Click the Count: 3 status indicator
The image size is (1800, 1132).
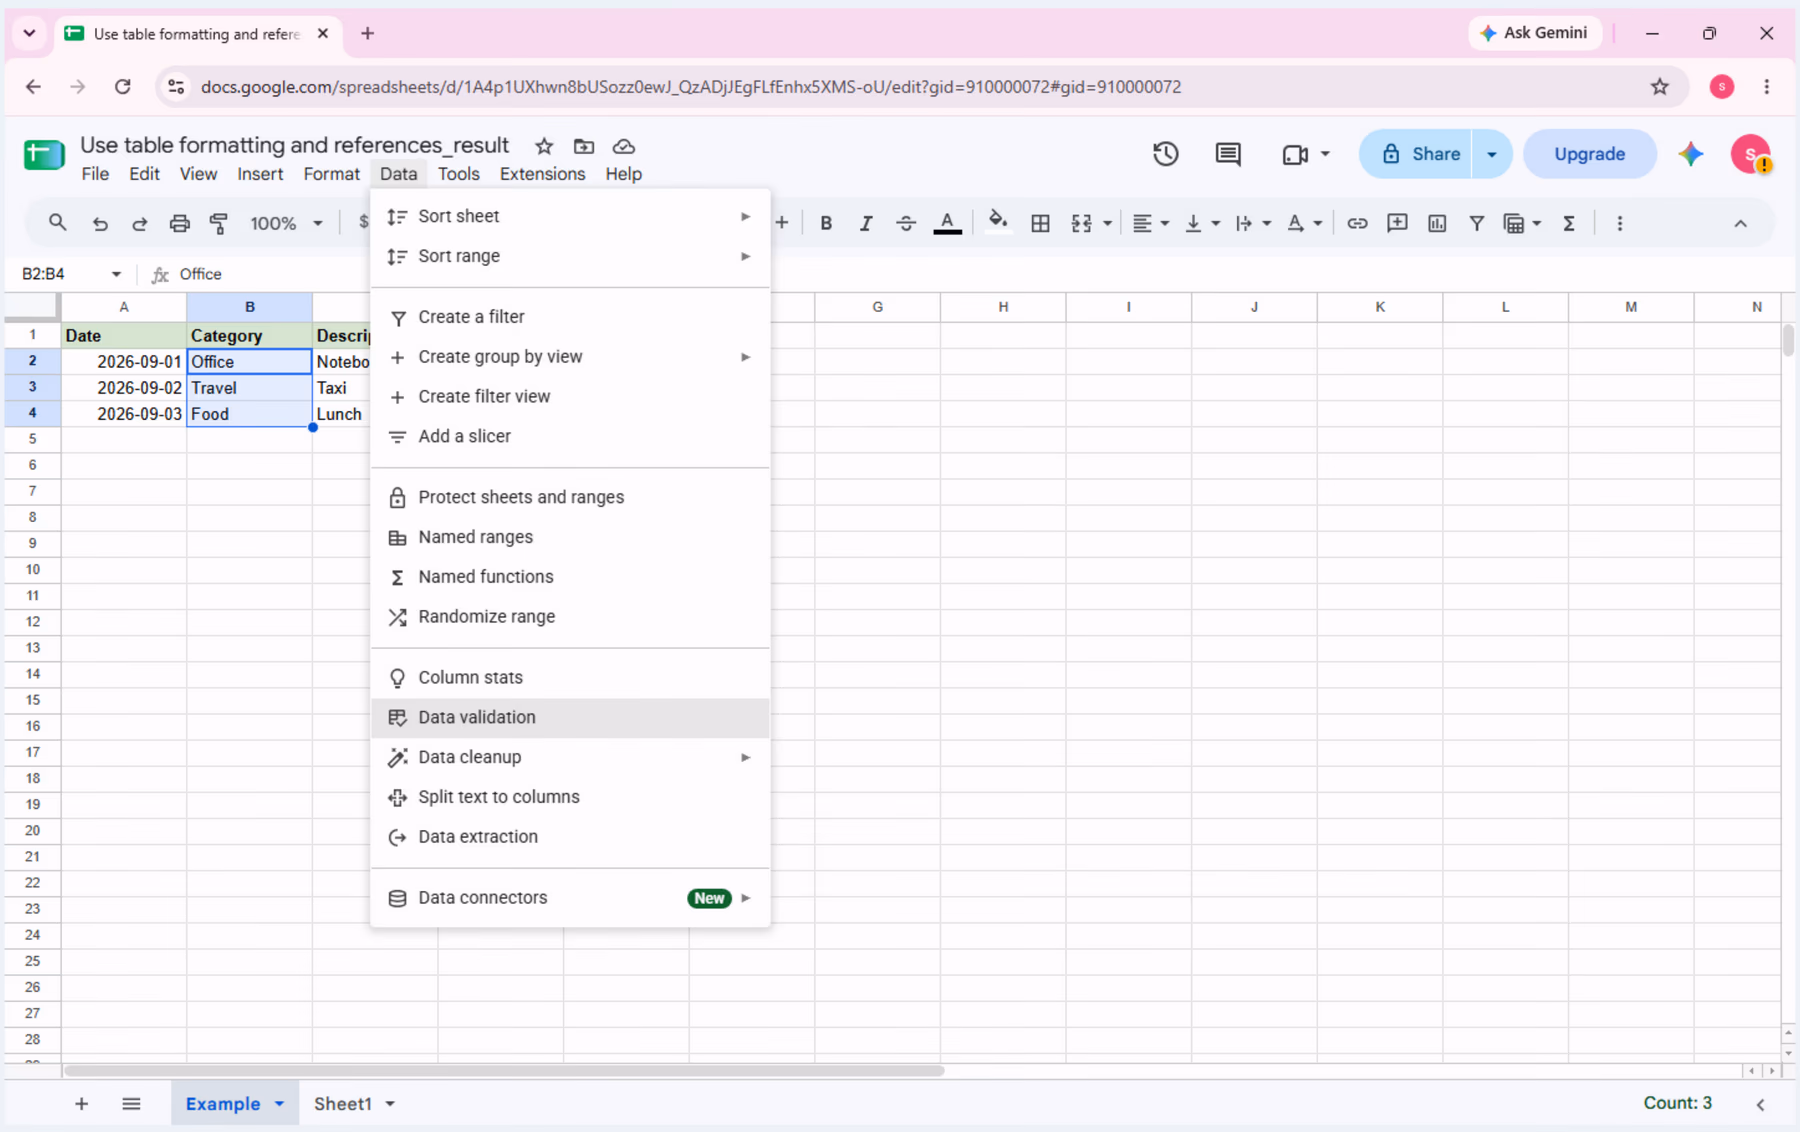[1677, 1103]
